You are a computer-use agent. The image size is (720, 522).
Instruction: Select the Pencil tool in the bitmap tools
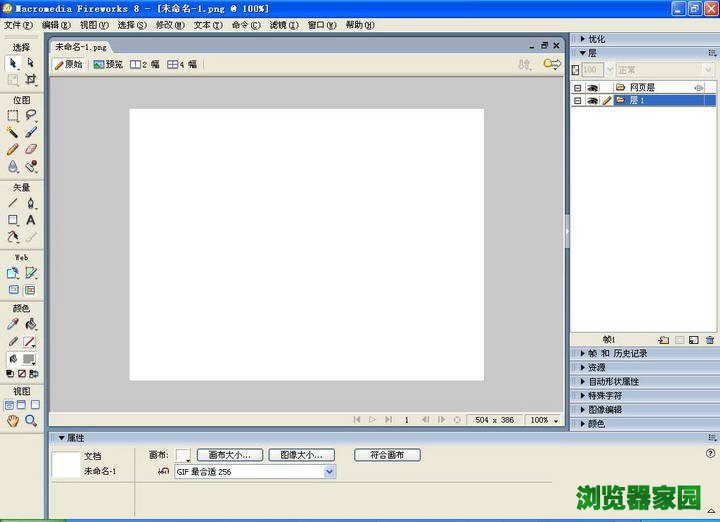click(13, 149)
